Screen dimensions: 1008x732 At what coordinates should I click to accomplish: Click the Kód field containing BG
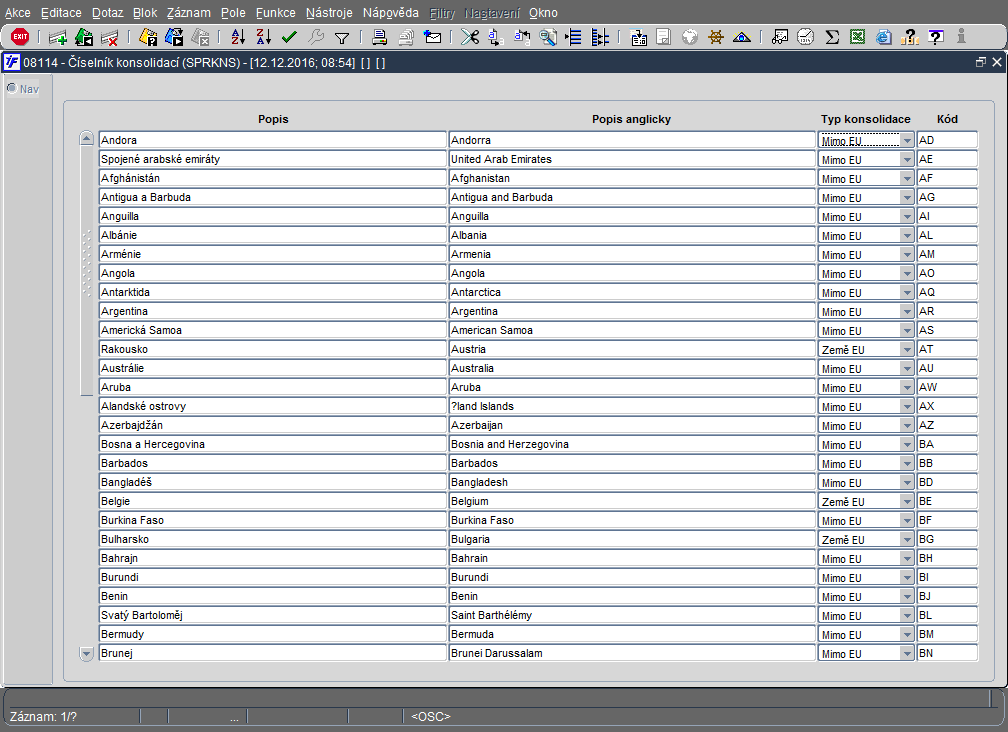947,539
